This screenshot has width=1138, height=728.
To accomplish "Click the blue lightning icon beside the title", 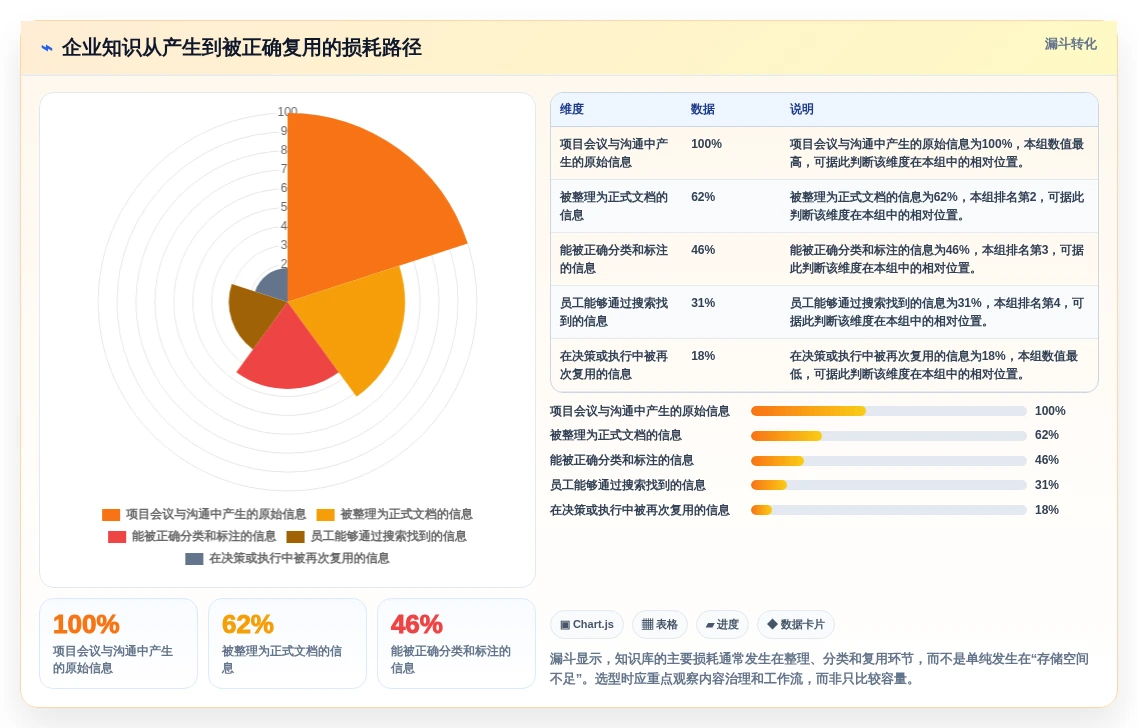I will tap(46, 49).
